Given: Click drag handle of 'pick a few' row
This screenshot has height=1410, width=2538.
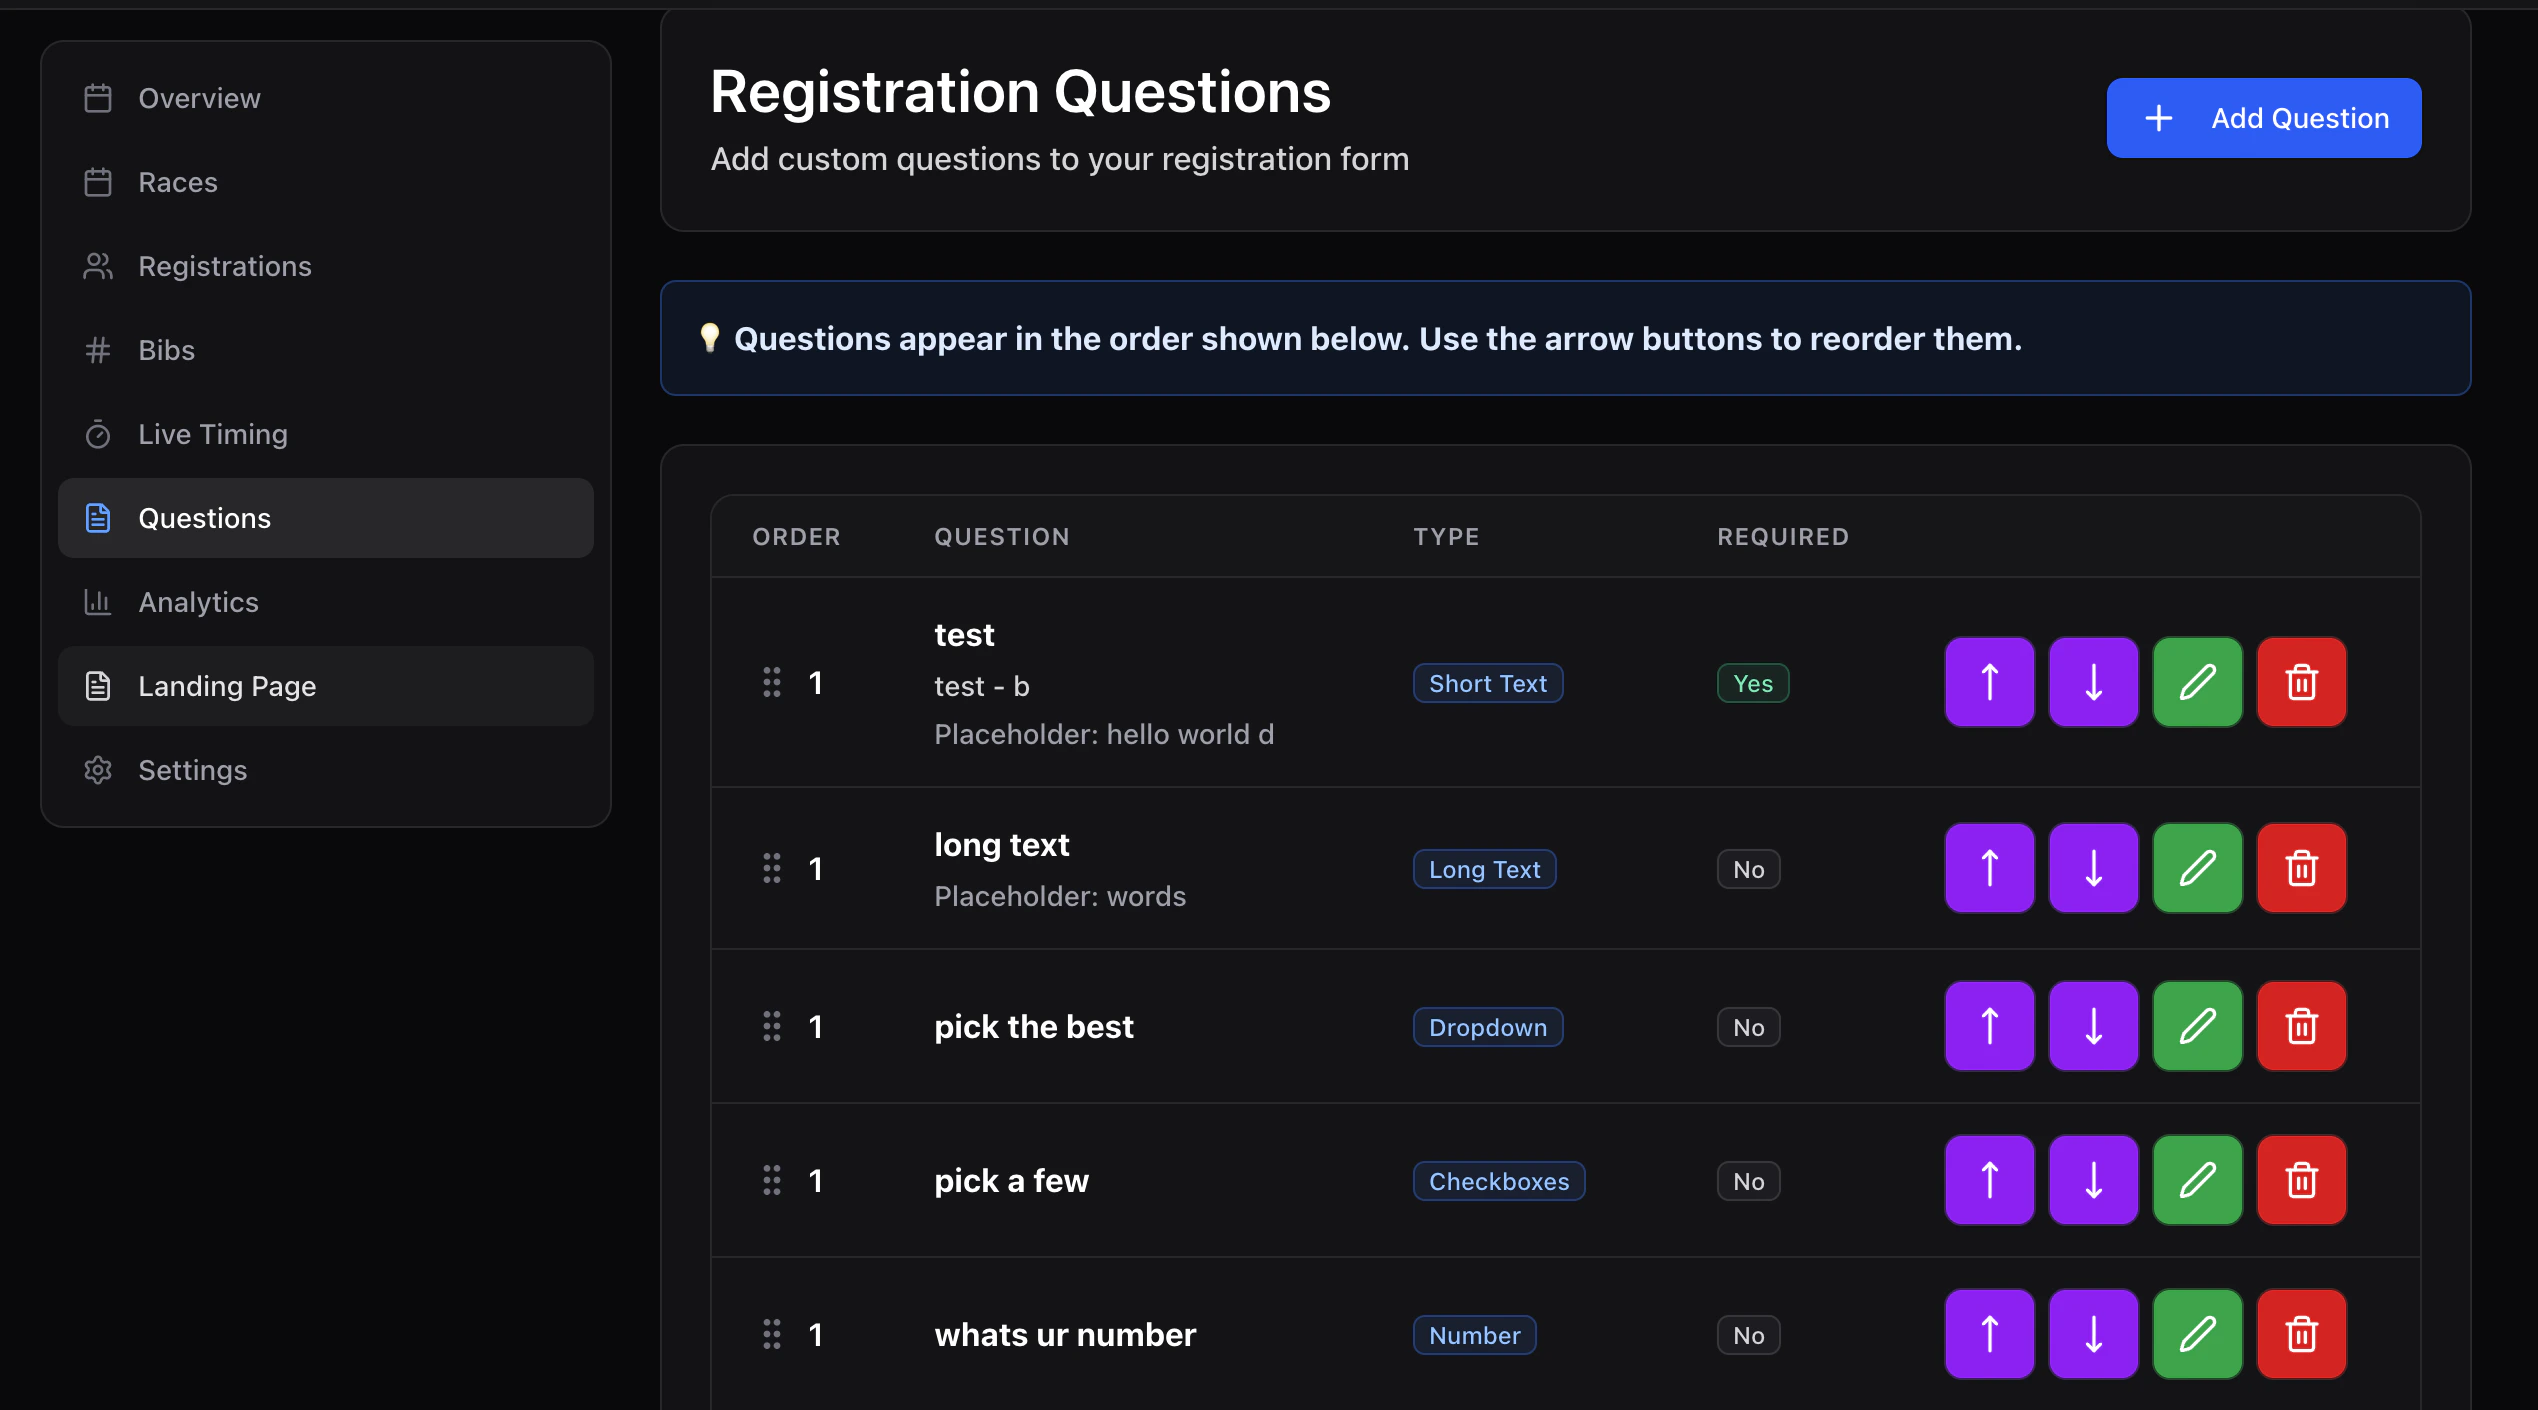Looking at the screenshot, I should (x=772, y=1180).
